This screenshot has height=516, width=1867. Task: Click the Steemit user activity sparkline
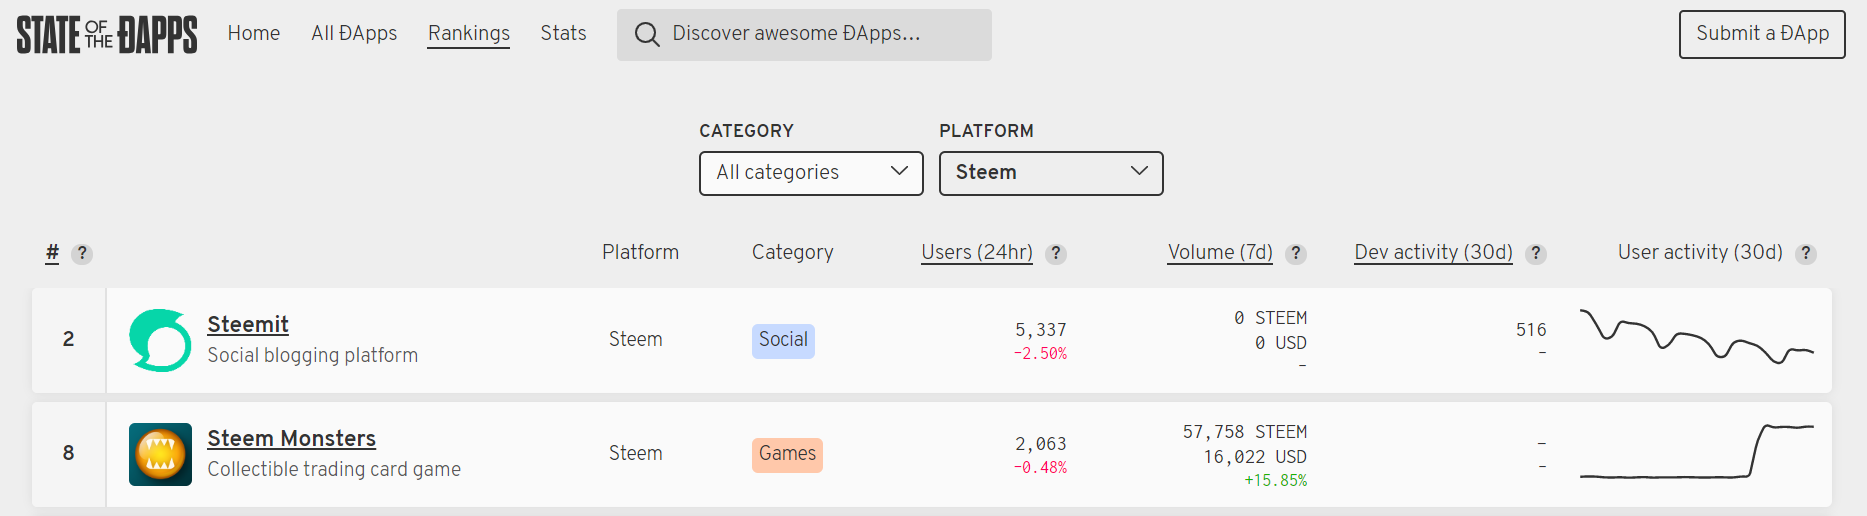[1696, 338]
